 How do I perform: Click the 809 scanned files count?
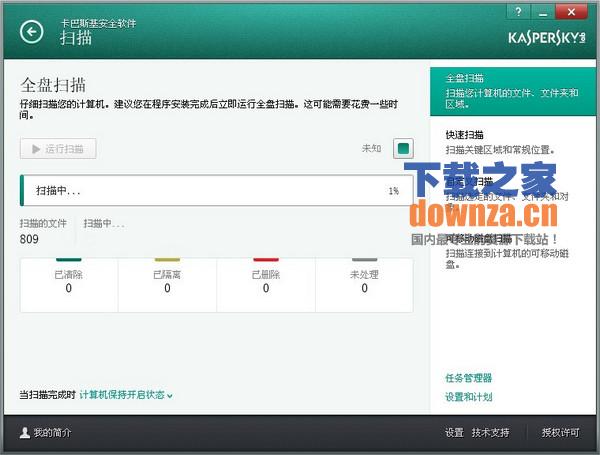click(29, 239)
